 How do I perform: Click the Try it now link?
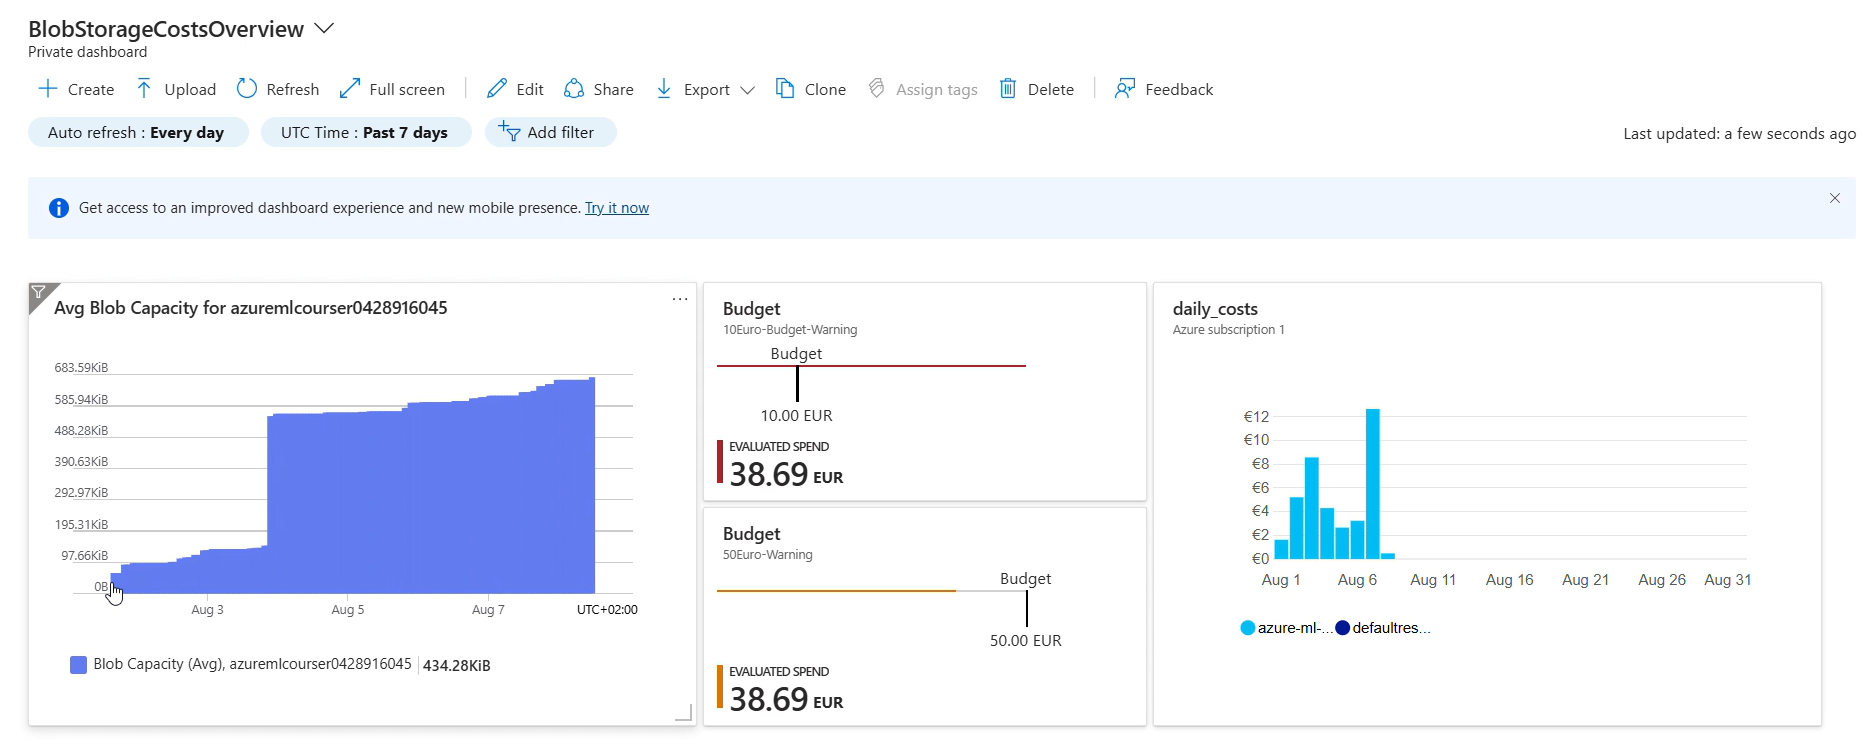(617, 208)
